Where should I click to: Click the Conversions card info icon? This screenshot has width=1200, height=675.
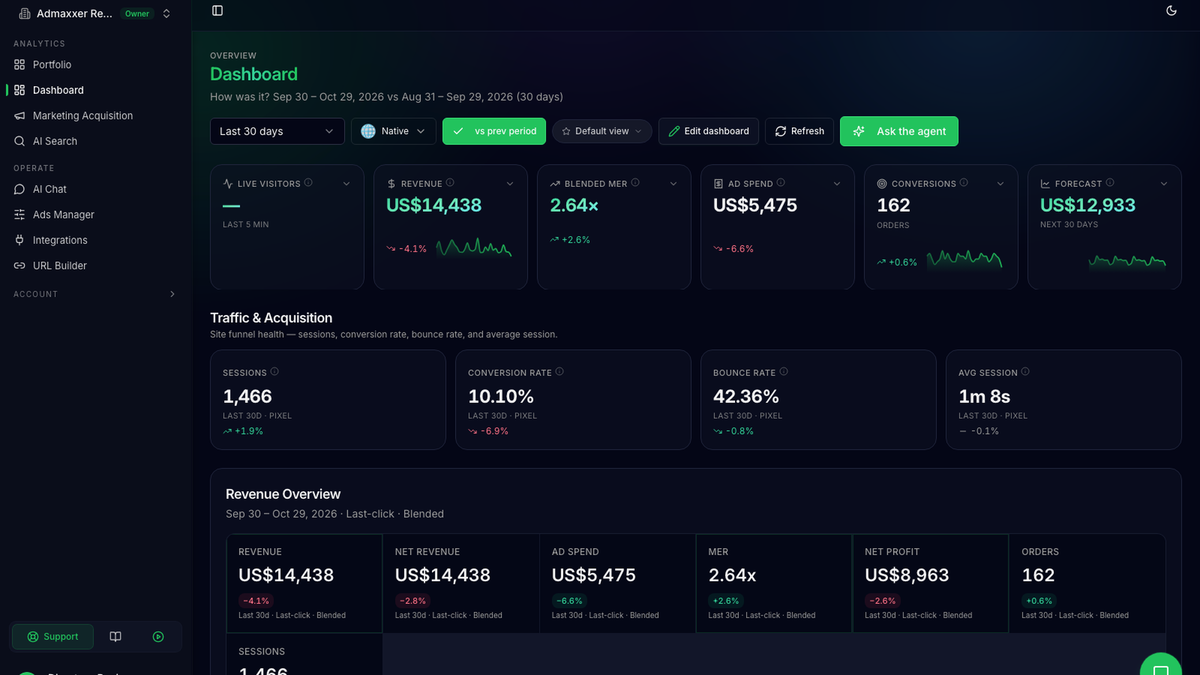point(965,183)
